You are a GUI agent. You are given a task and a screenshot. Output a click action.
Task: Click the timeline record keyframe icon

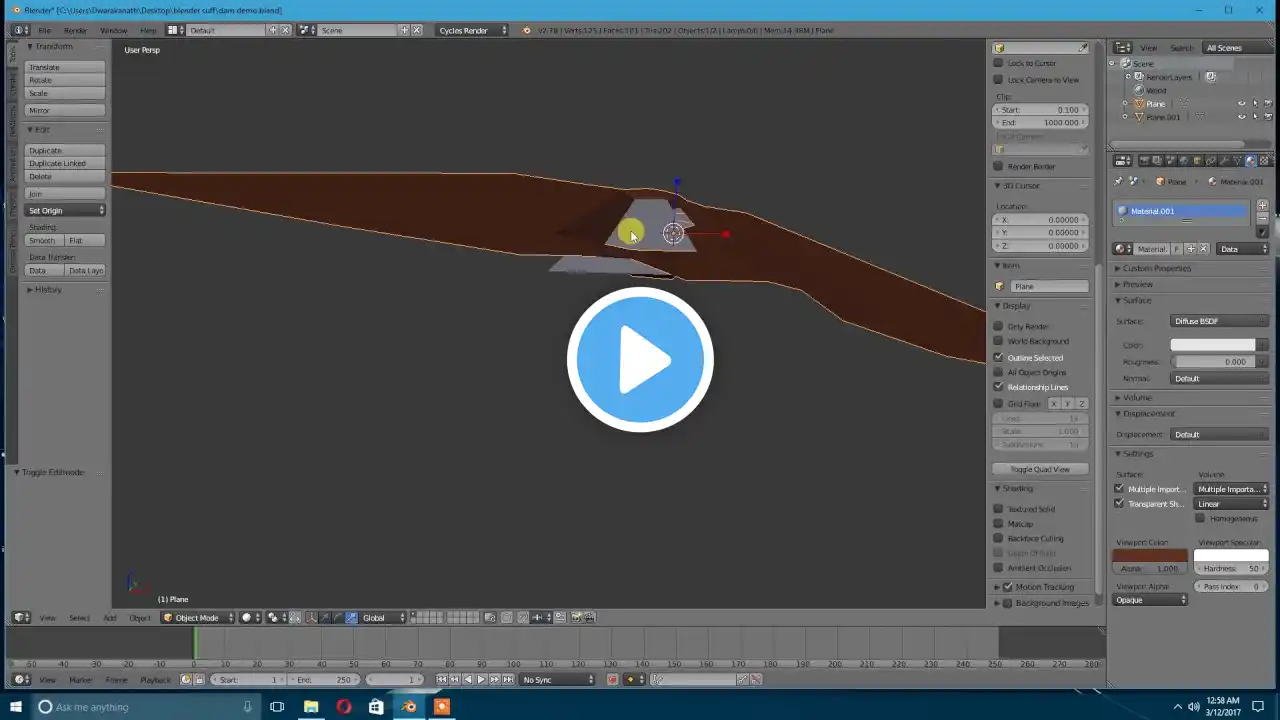tap(612, 680)
